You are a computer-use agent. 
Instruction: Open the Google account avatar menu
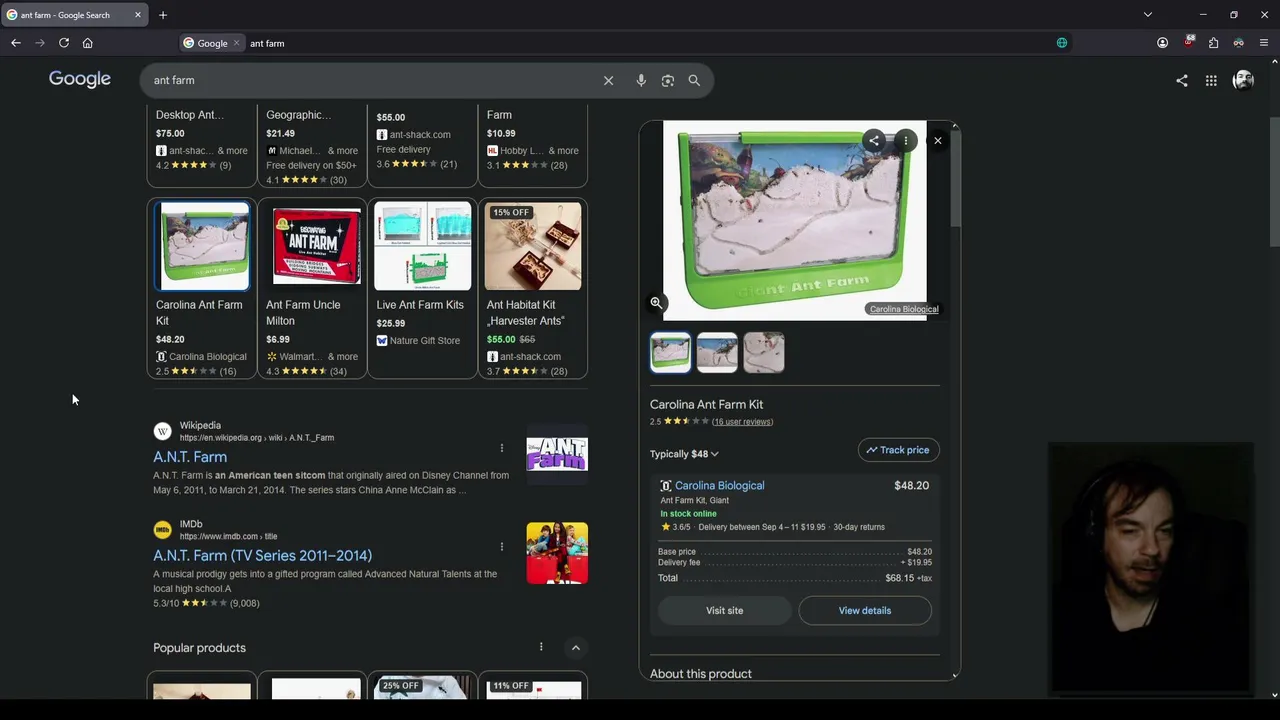pyautogui.click(x=1243, y=80)
